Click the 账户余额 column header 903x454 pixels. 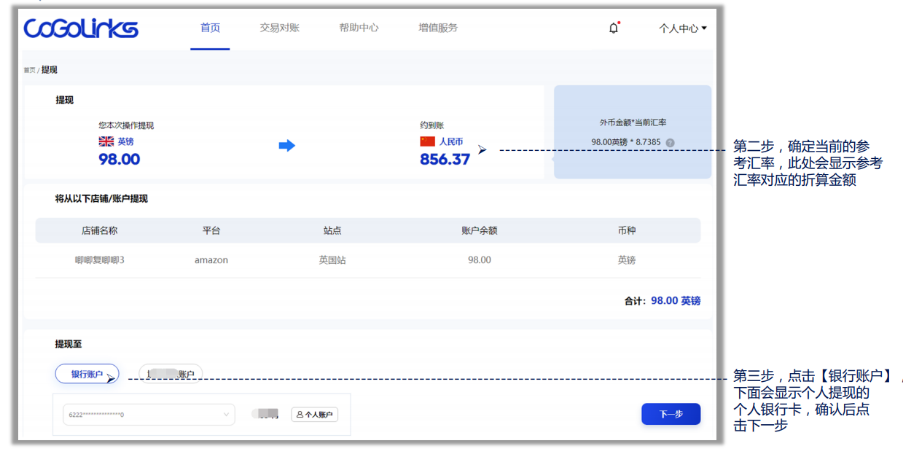tap(479, 230)
